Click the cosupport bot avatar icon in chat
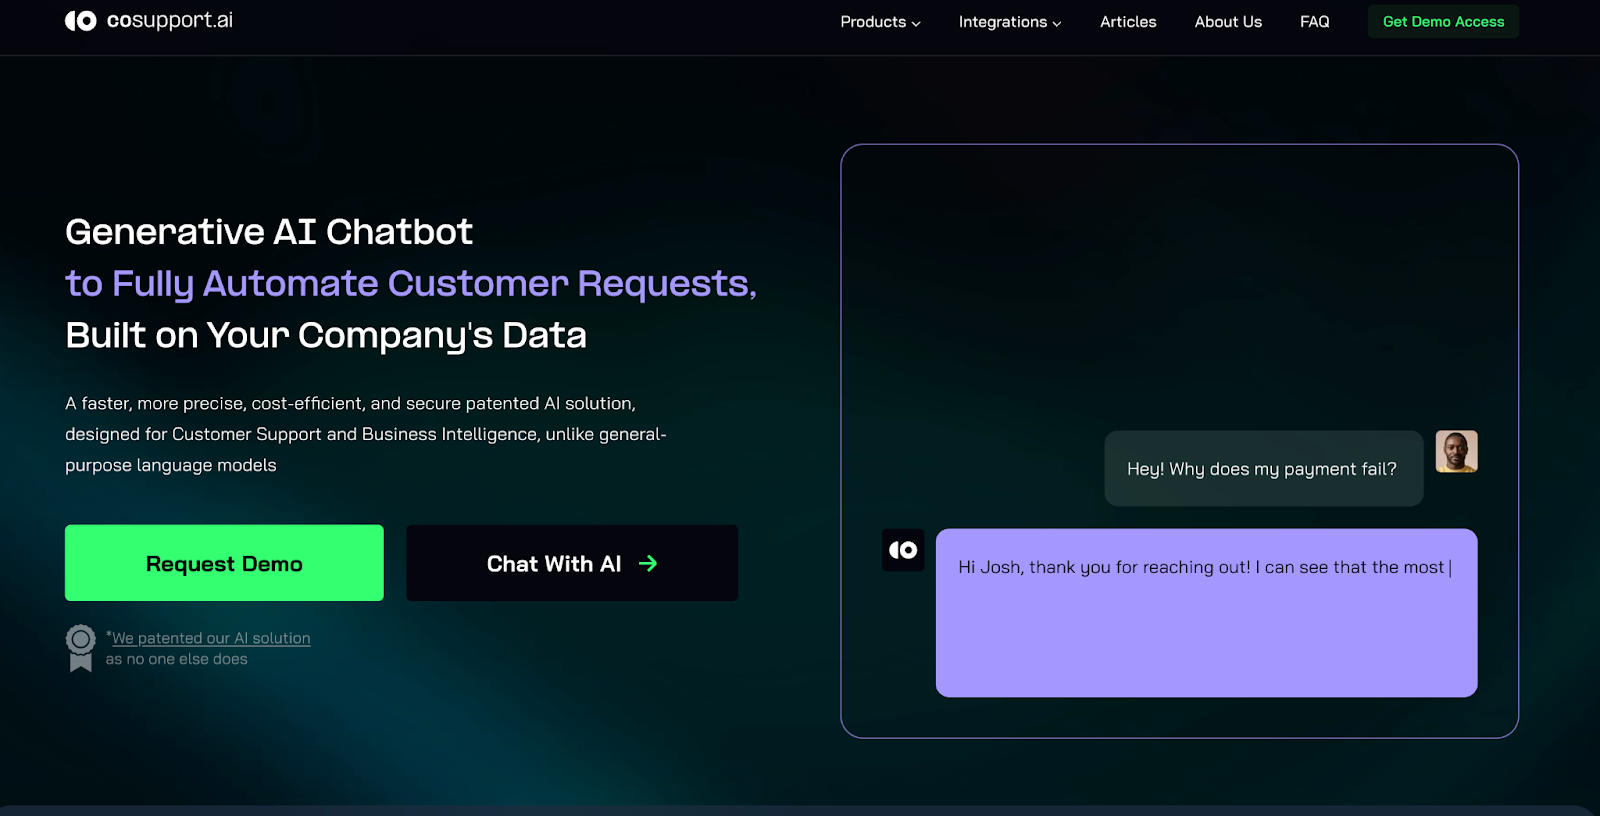 pyautogui.click(x=903, y=550)
